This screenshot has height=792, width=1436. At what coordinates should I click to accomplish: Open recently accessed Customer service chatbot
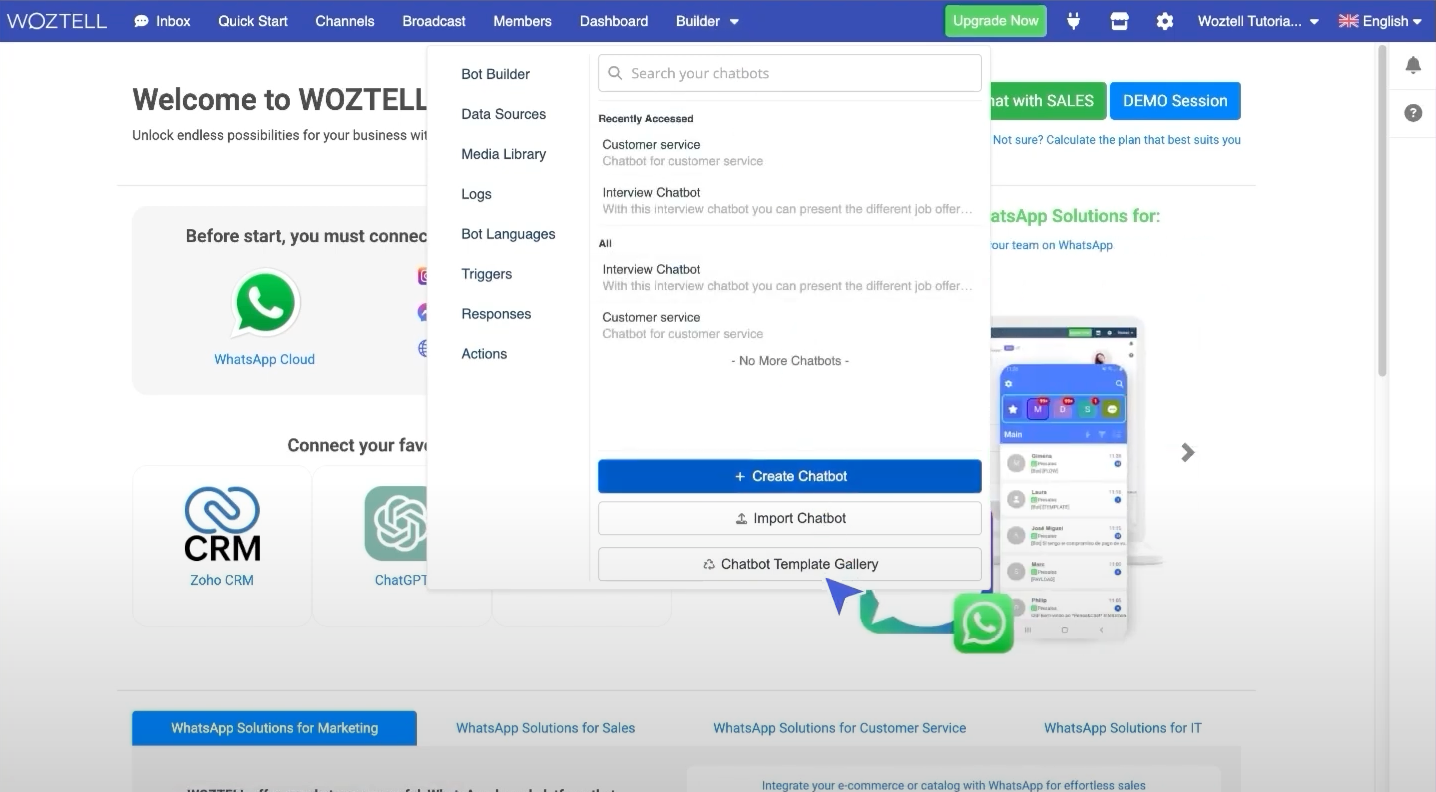pos(790,152)
